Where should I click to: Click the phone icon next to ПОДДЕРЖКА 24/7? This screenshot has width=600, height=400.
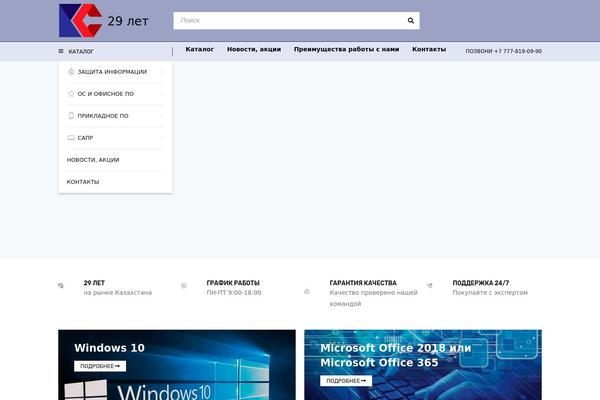[x=430, y=286]
